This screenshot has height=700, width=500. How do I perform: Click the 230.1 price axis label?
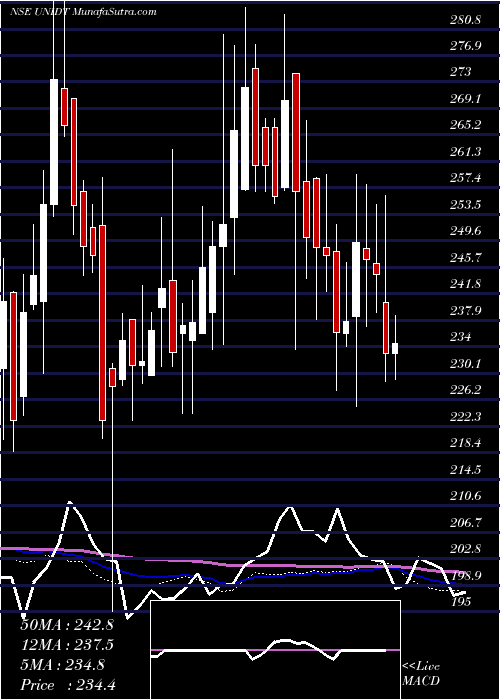465,364
